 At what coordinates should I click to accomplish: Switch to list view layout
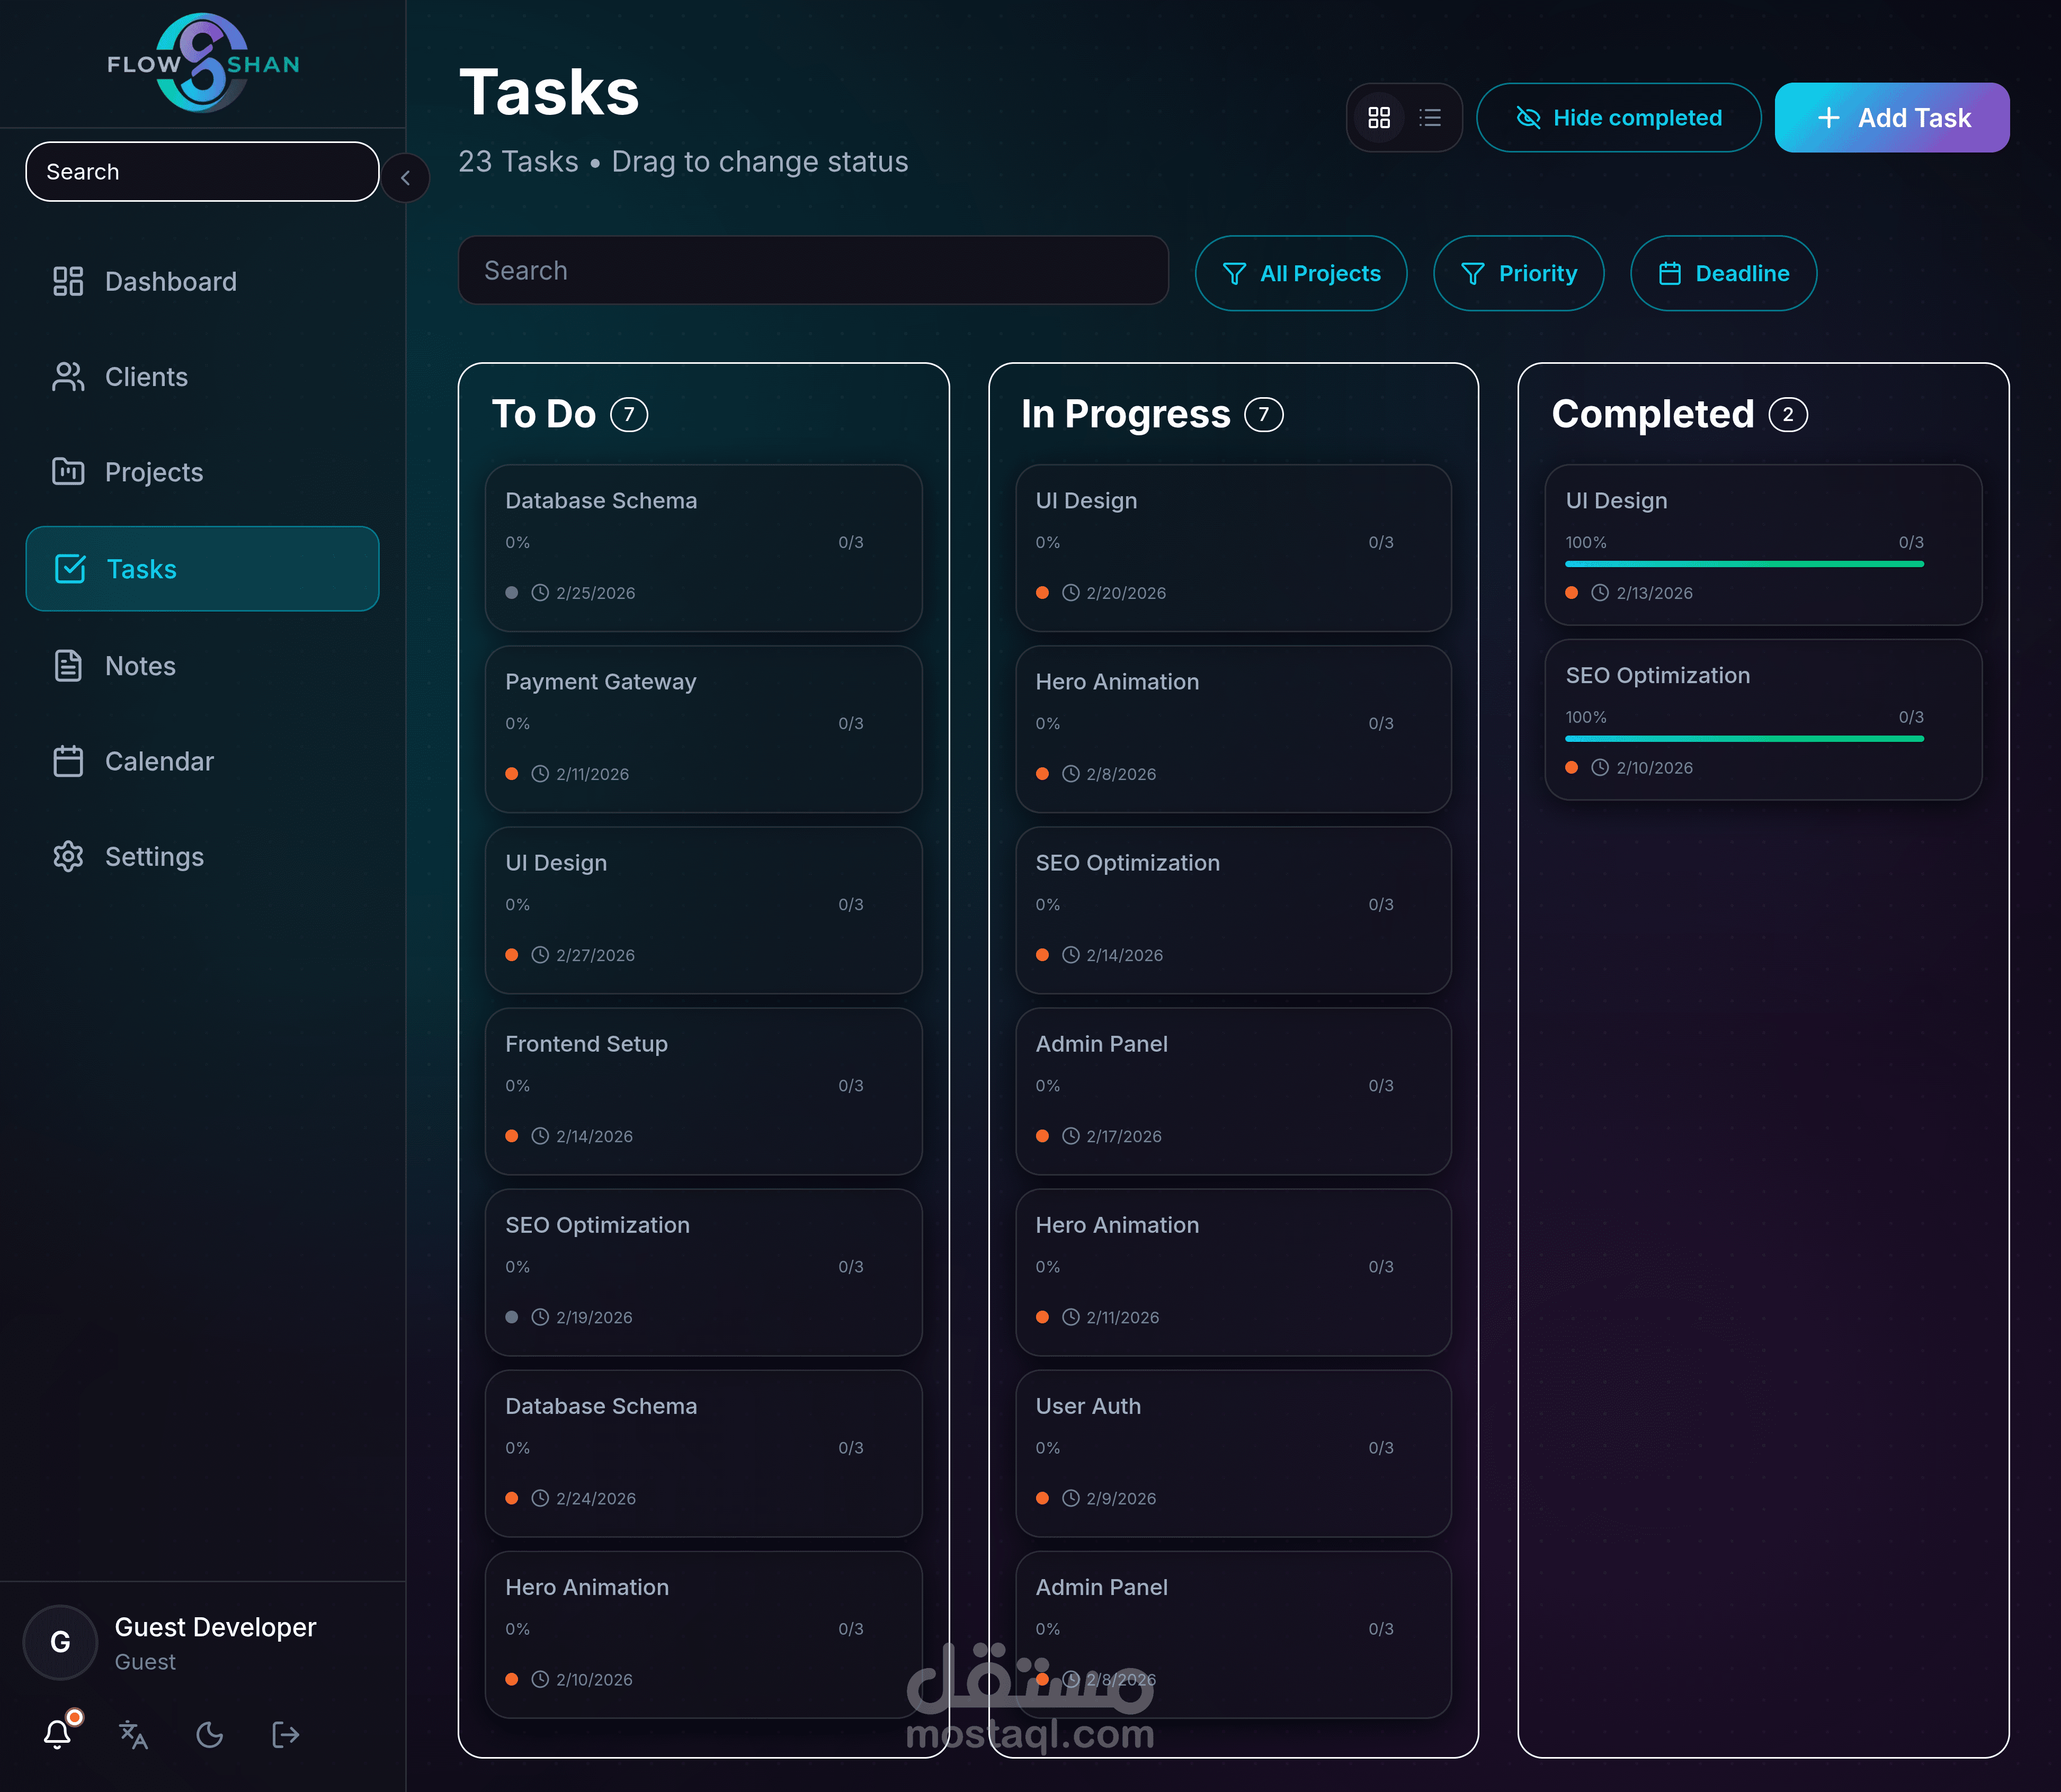[x=1430, y=118]
